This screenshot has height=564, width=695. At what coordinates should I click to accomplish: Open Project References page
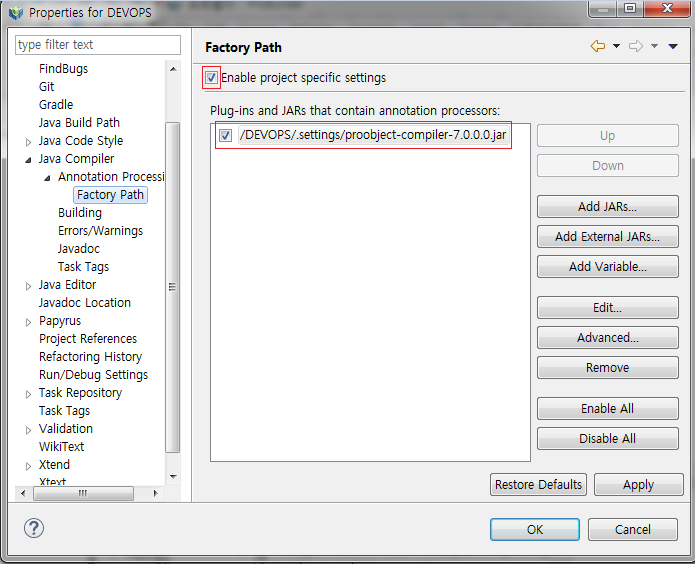coord(88,339)
